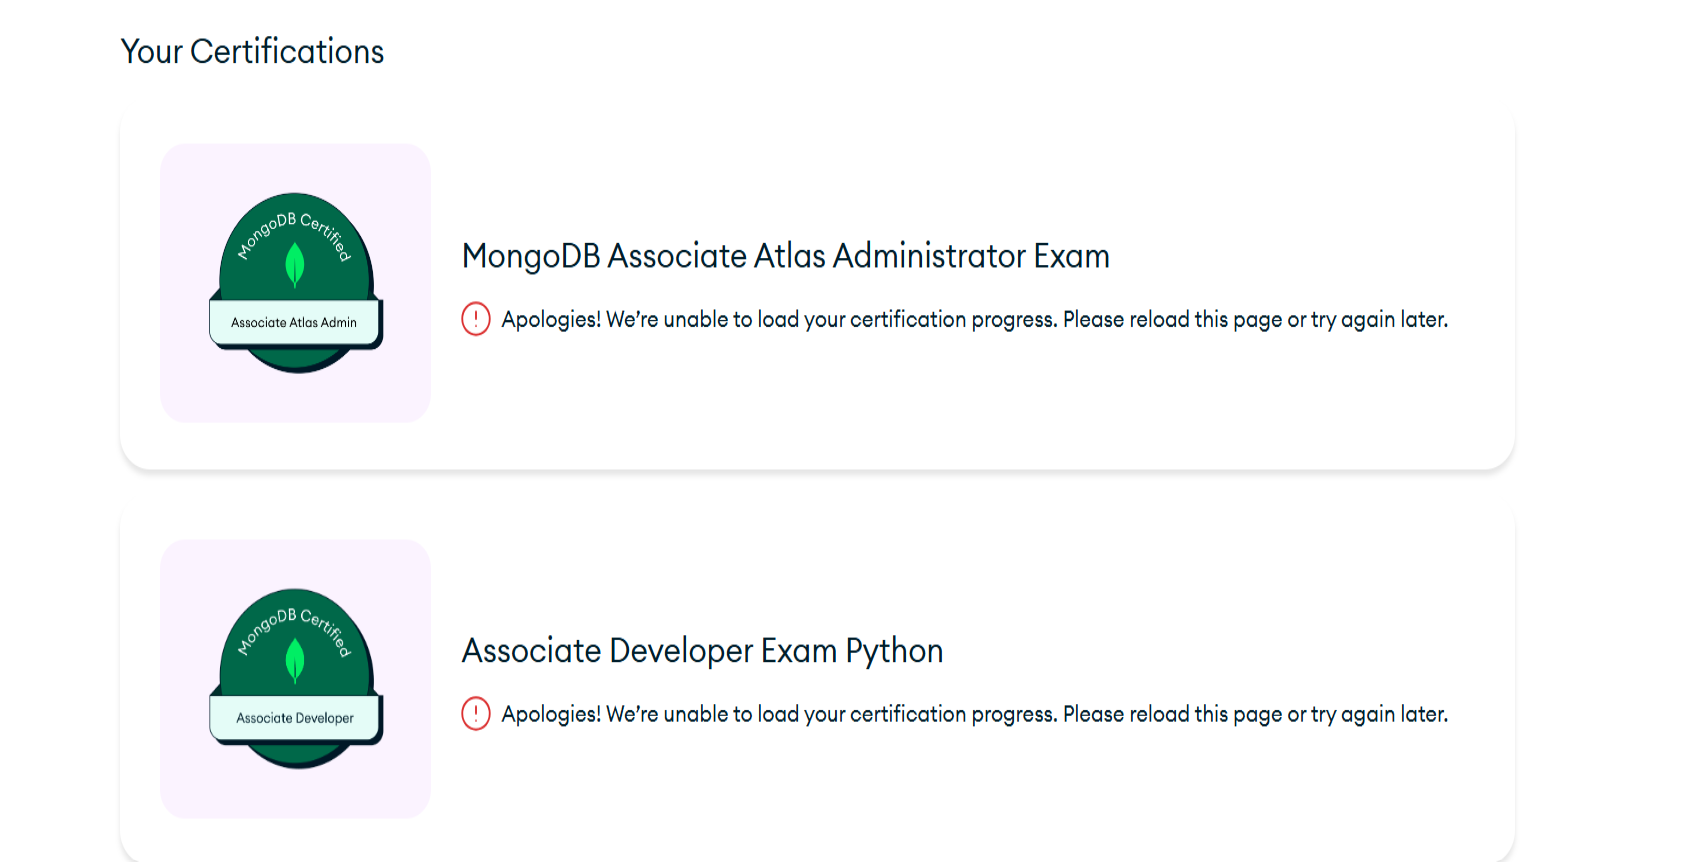This screenshot has width=1701, height=862.
Task: Click "Apologies!" in the Atlas Administrator error
Action: (551, 320)
